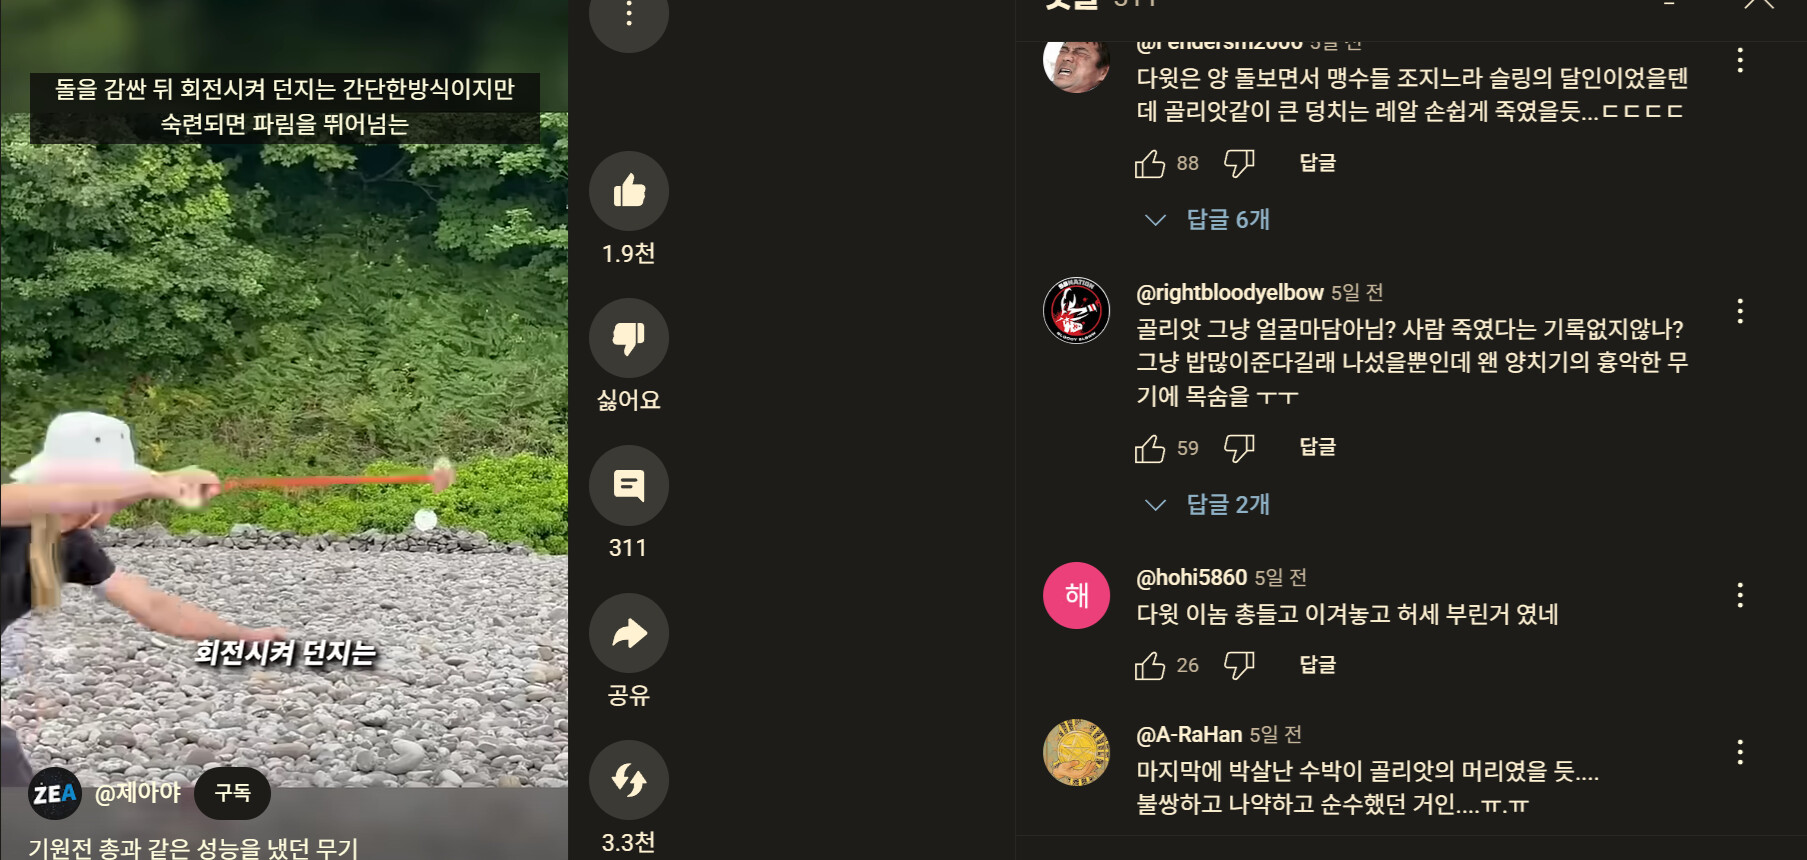Click the remix icon showing 3.3천
Screen dimensions: 1807x860
coord(629,780)
